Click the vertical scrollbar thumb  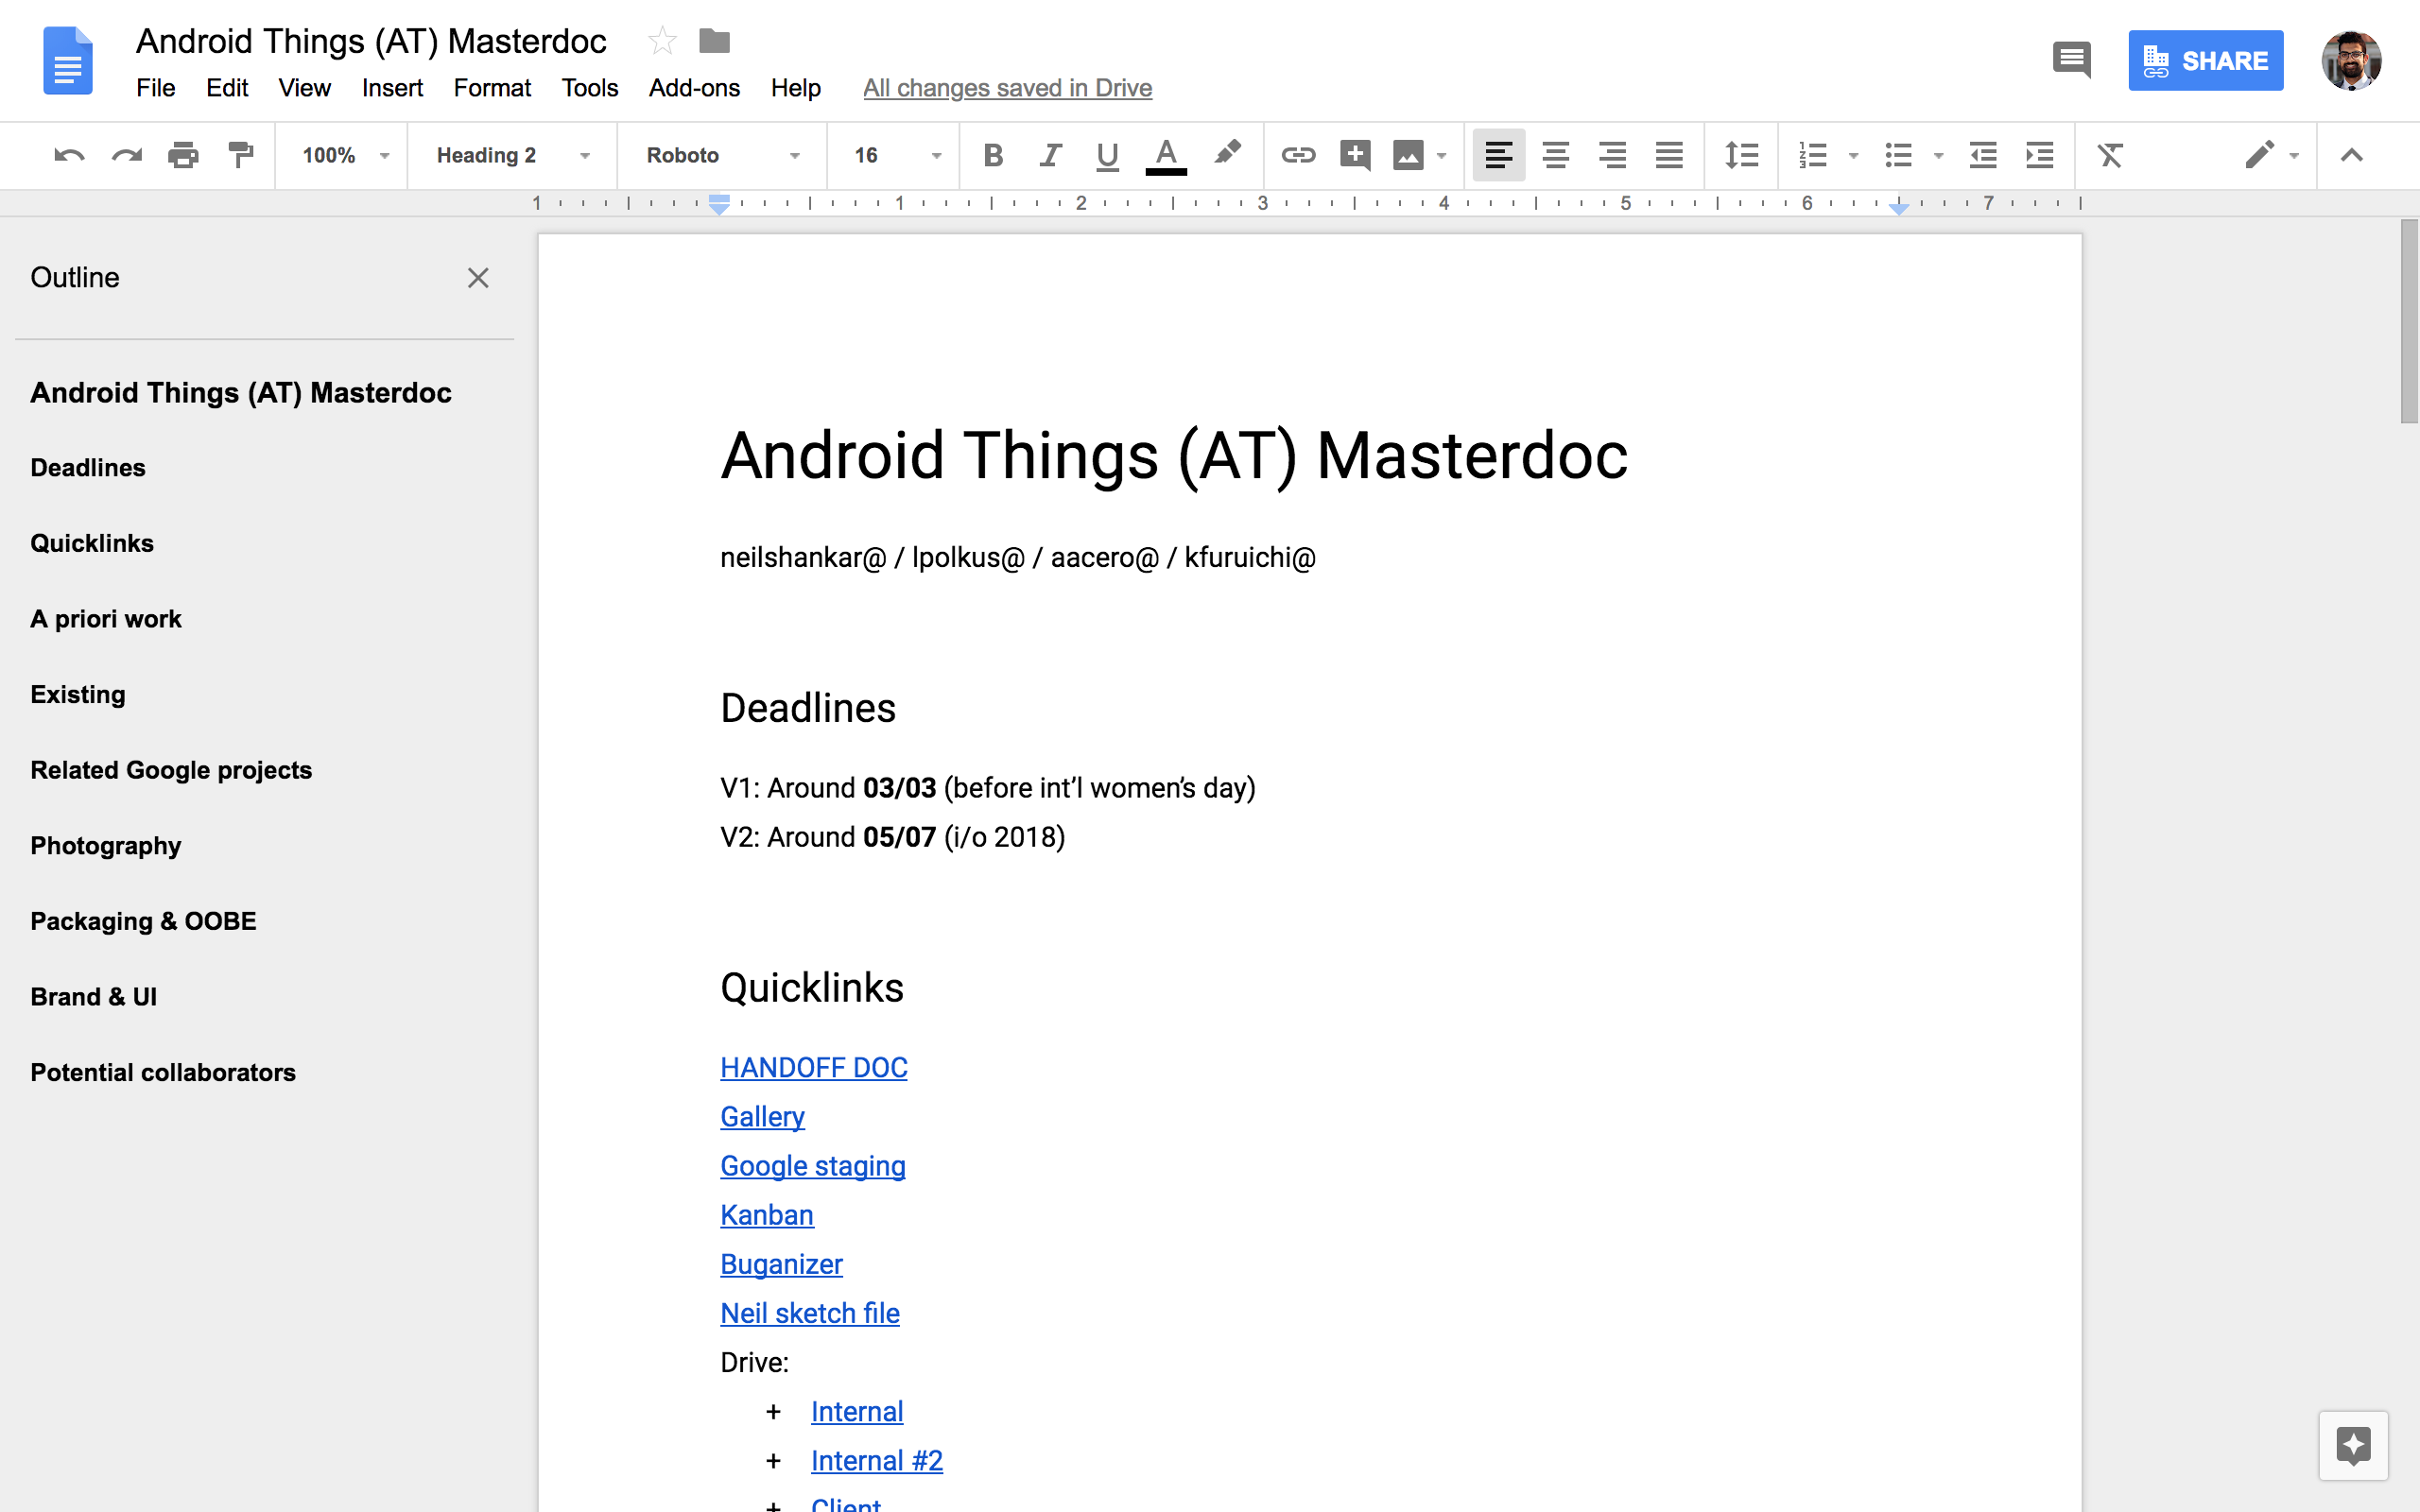(x=2409, y=321)
